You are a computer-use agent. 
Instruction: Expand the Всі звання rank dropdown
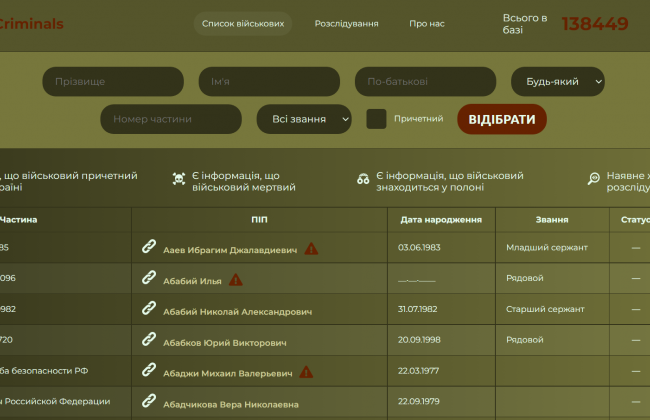[x=304, y=119]
